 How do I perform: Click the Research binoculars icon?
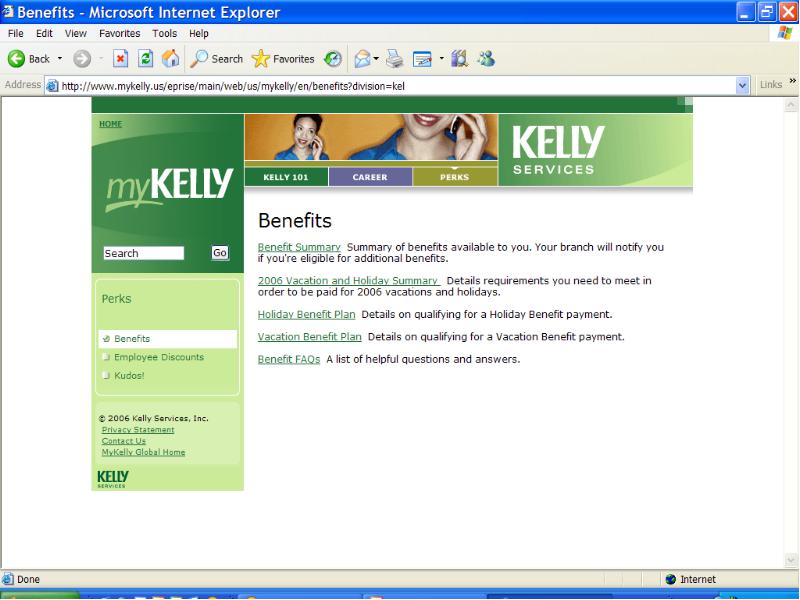[x=459, y=59]
